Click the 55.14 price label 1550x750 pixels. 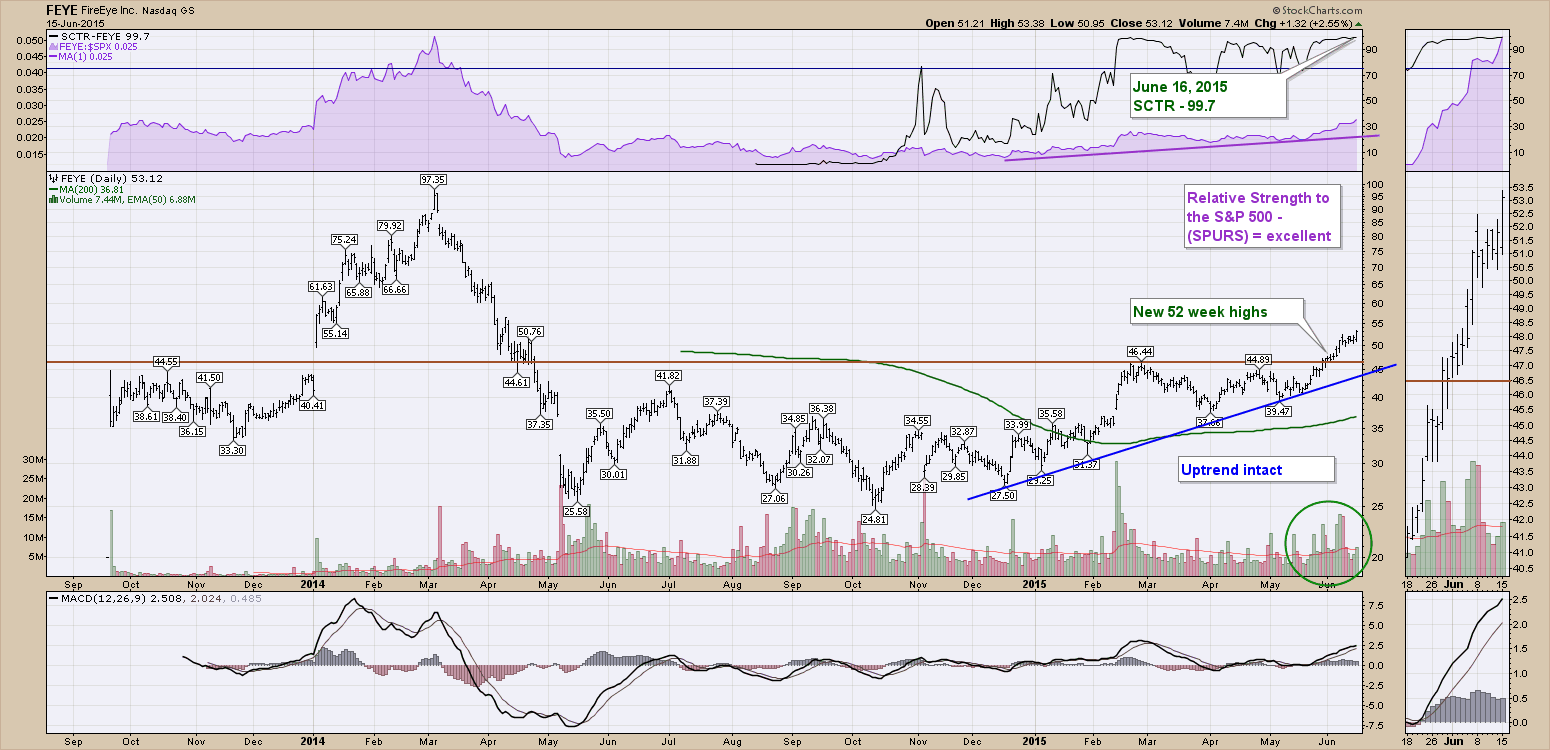click(337, 333)
